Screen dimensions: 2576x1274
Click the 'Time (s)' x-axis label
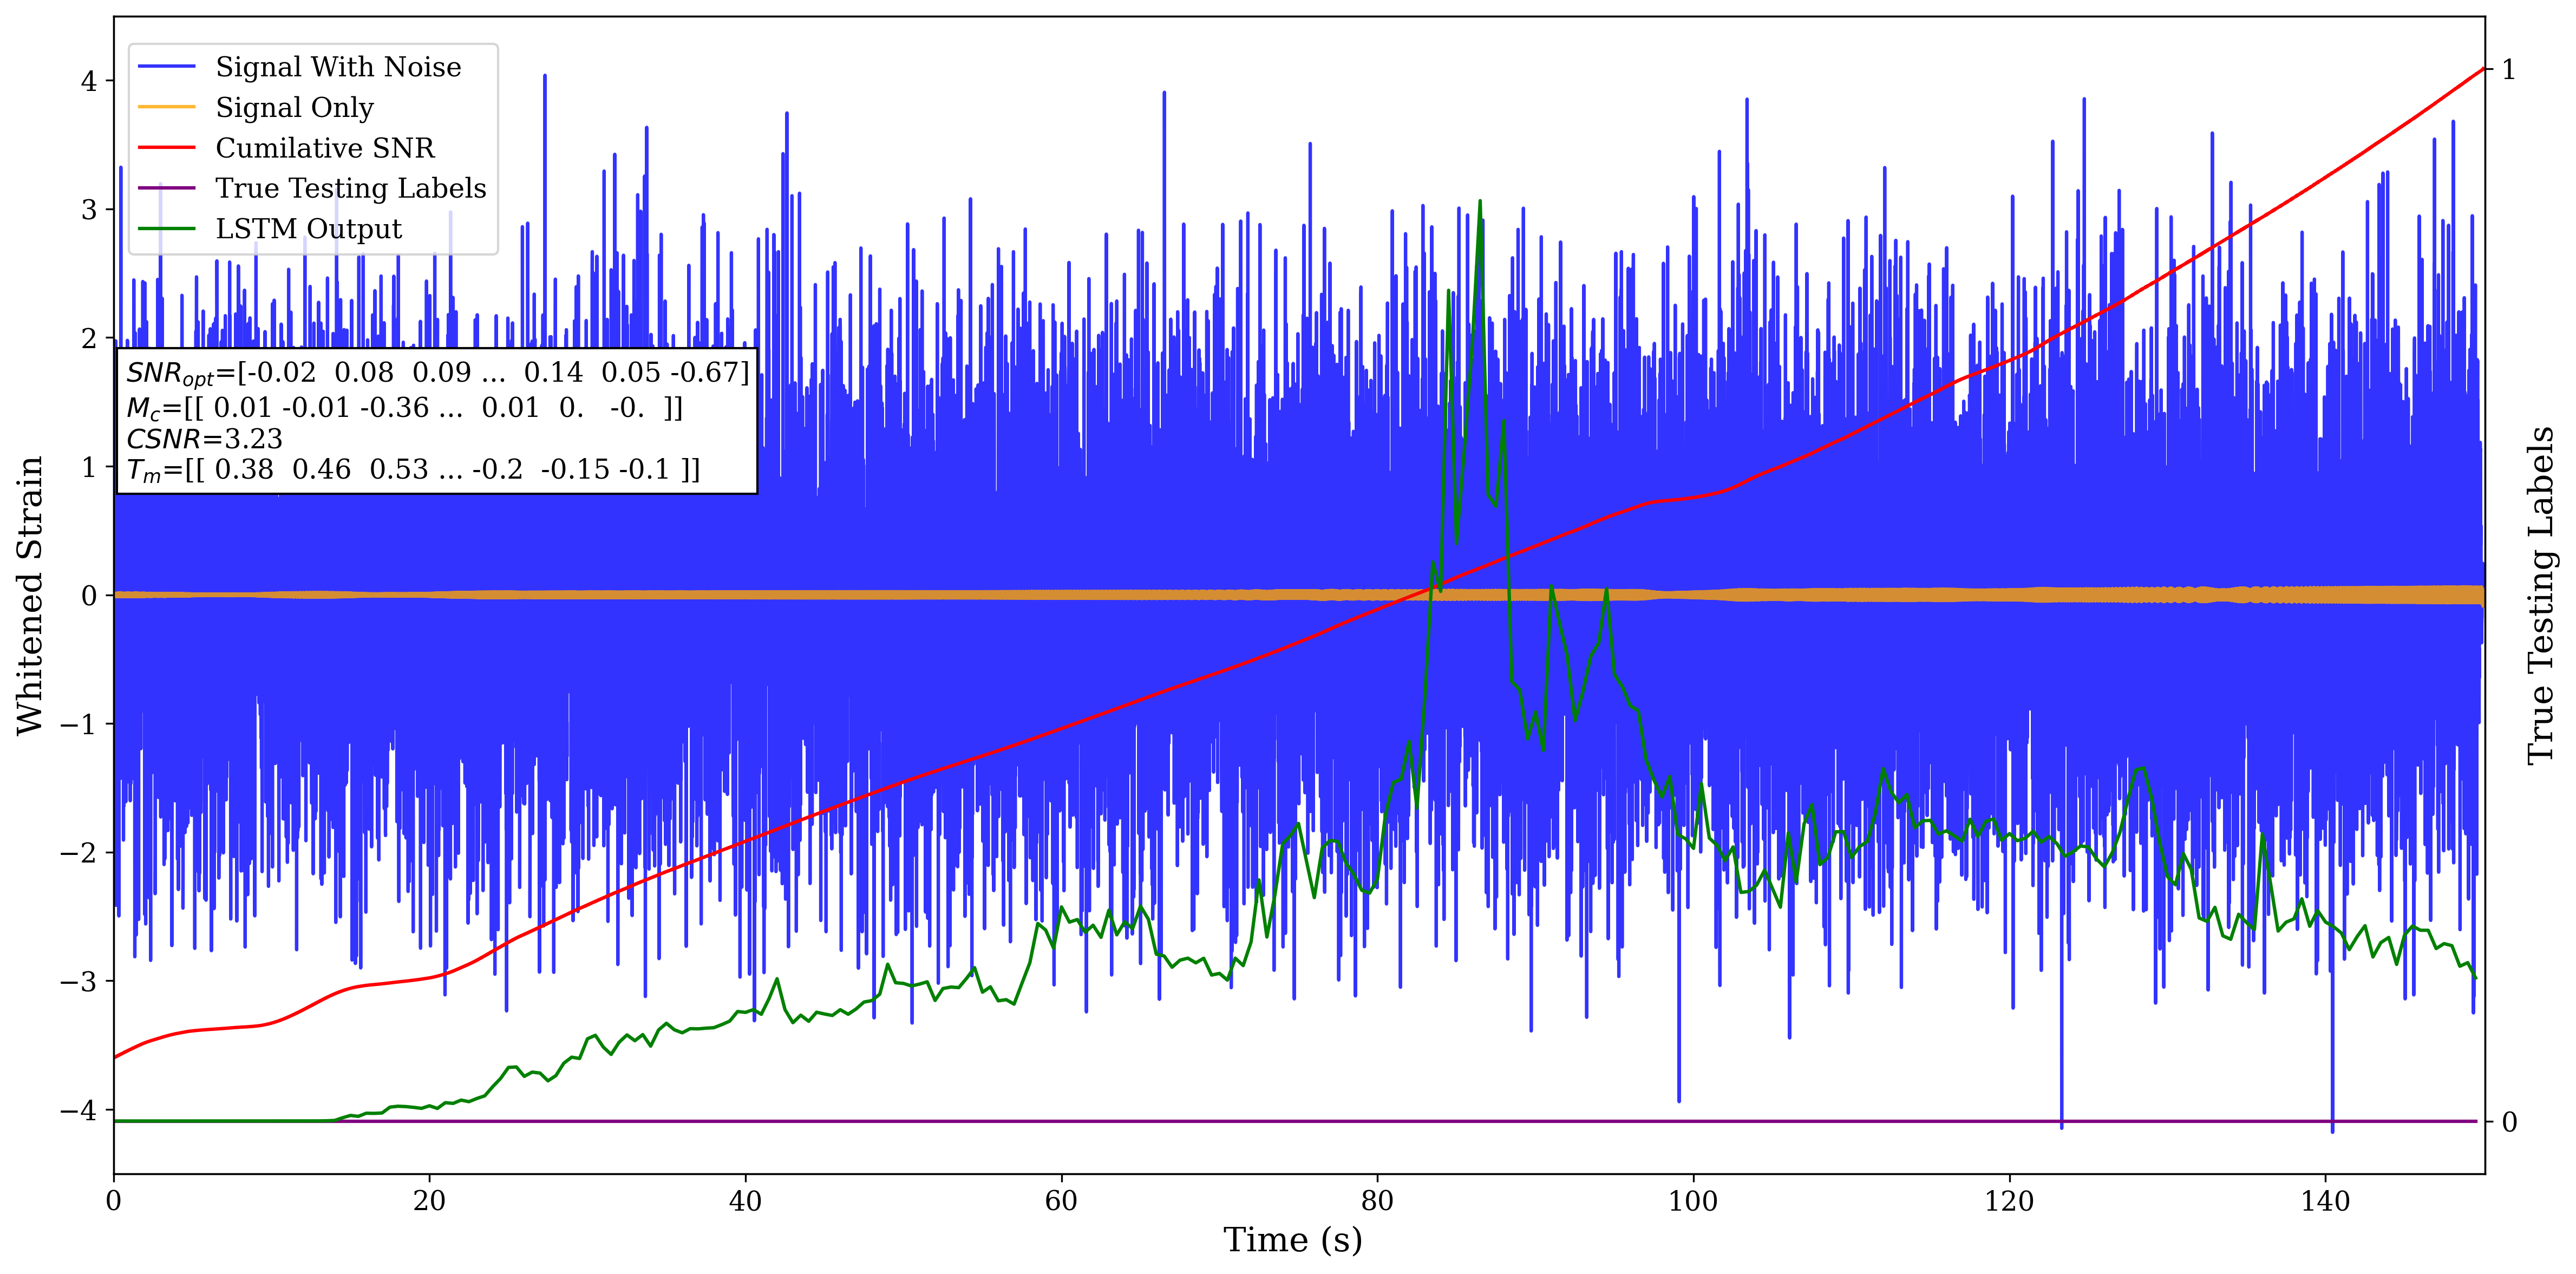tap(1292, 1240)
